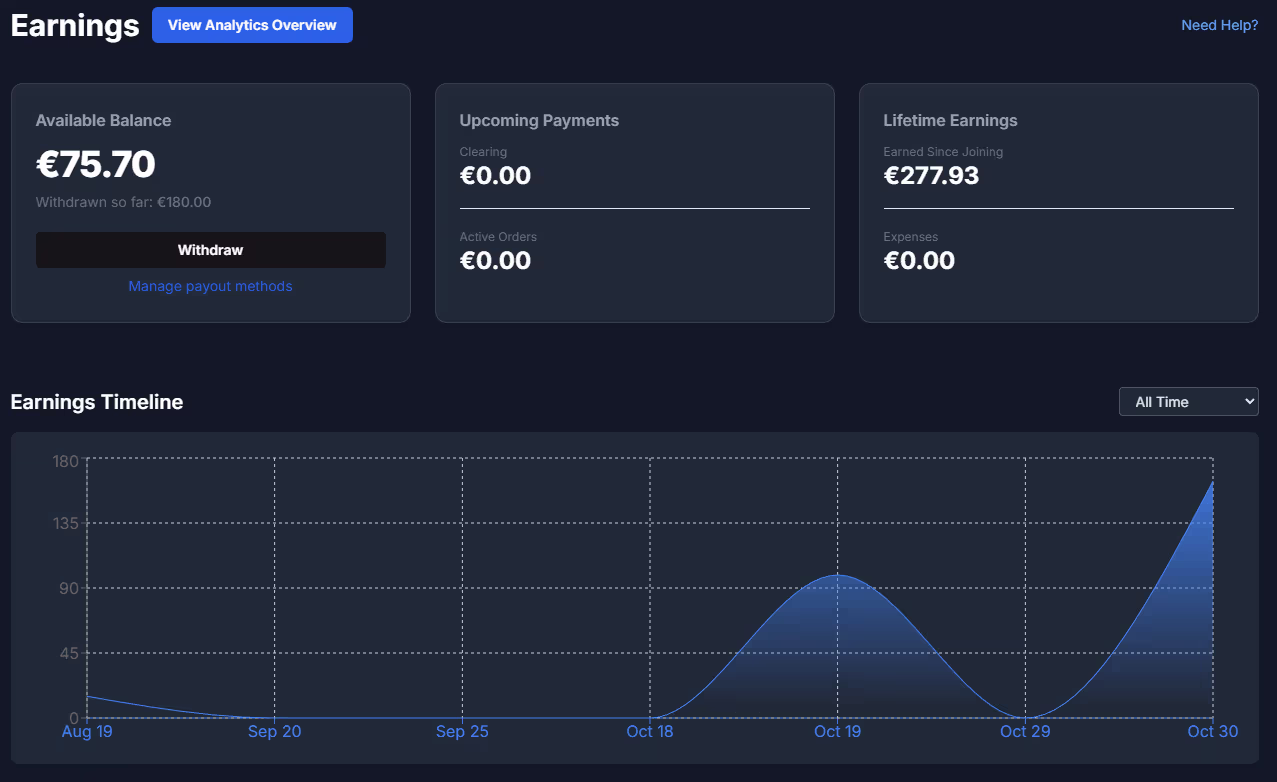
Task: Click the Oct 29 date label
Action: click(x=1024, y=731)
